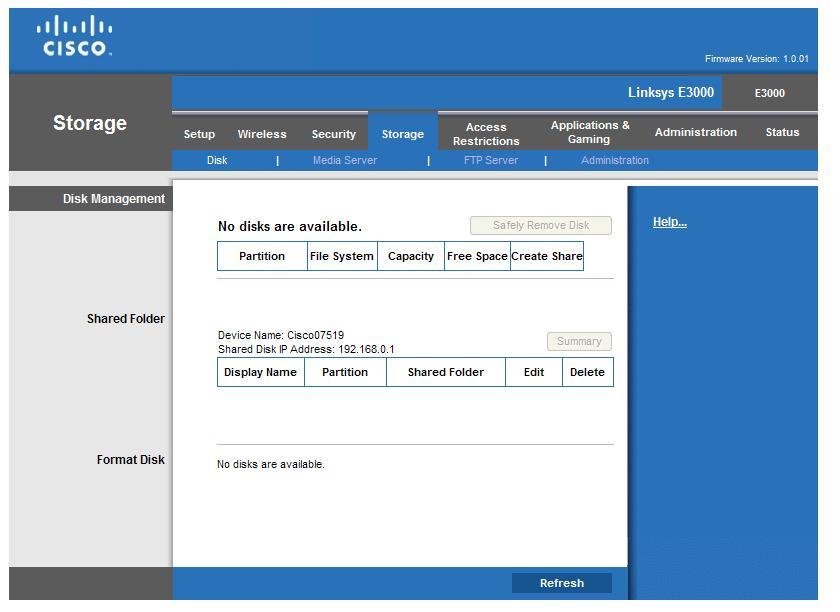Open Storage Administration sub-tab
Screen dimensions: 840x612
click(615, 160)
